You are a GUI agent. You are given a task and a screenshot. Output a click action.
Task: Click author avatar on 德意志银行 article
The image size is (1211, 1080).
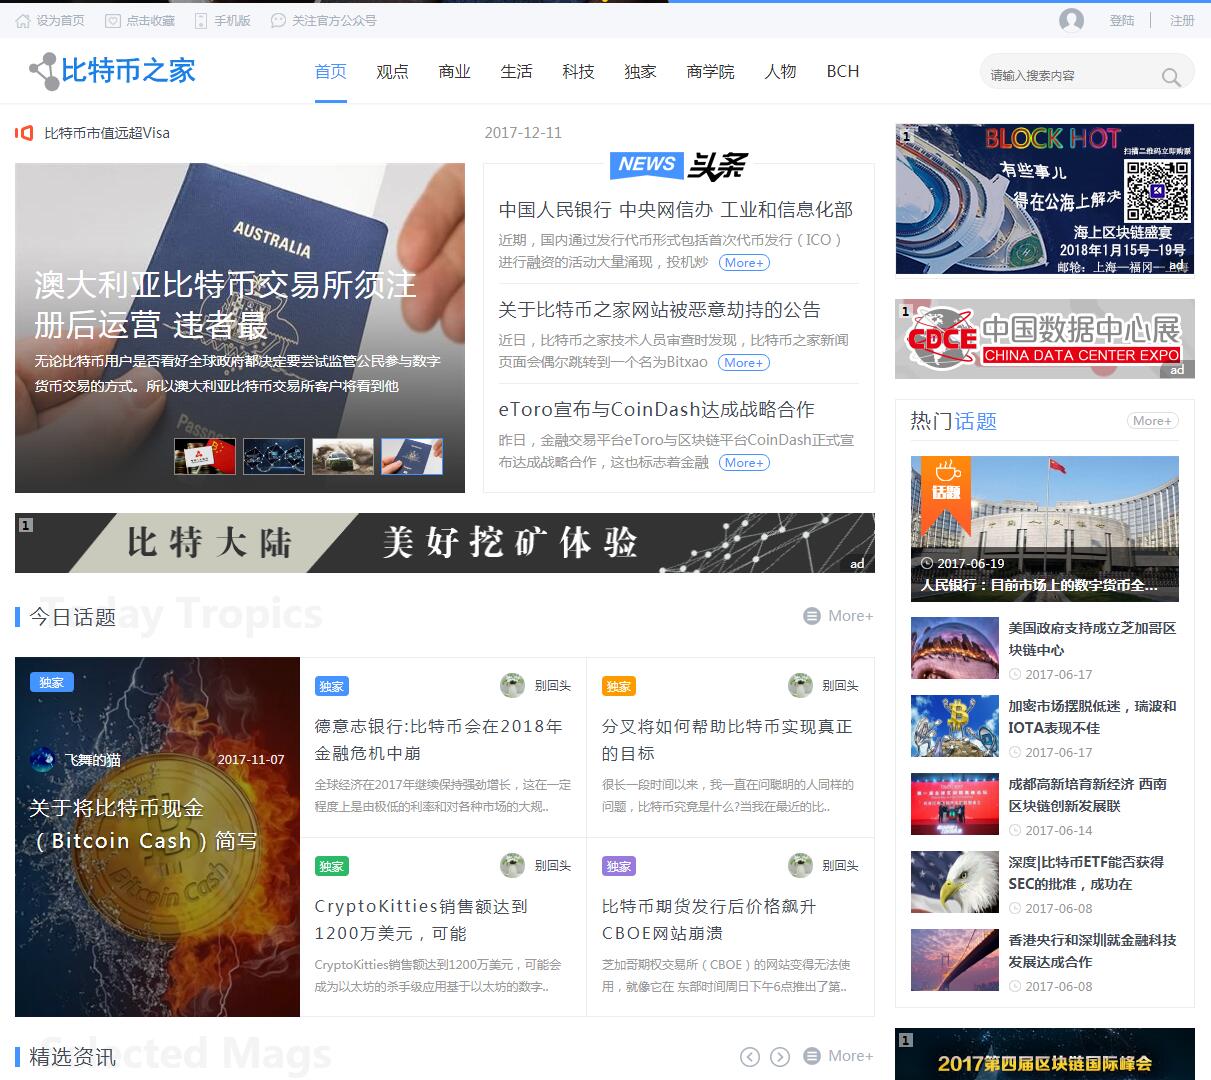click(x=512, y=685)
